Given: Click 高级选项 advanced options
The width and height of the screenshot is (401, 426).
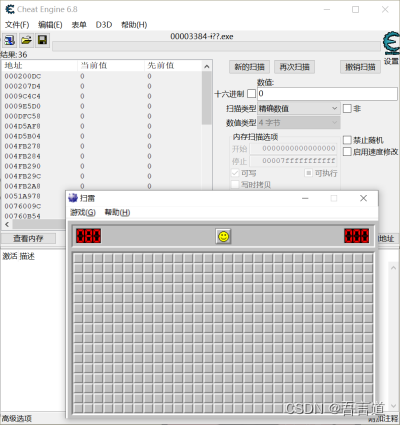Looking at the screenshot, I should (x=17, y=418).
